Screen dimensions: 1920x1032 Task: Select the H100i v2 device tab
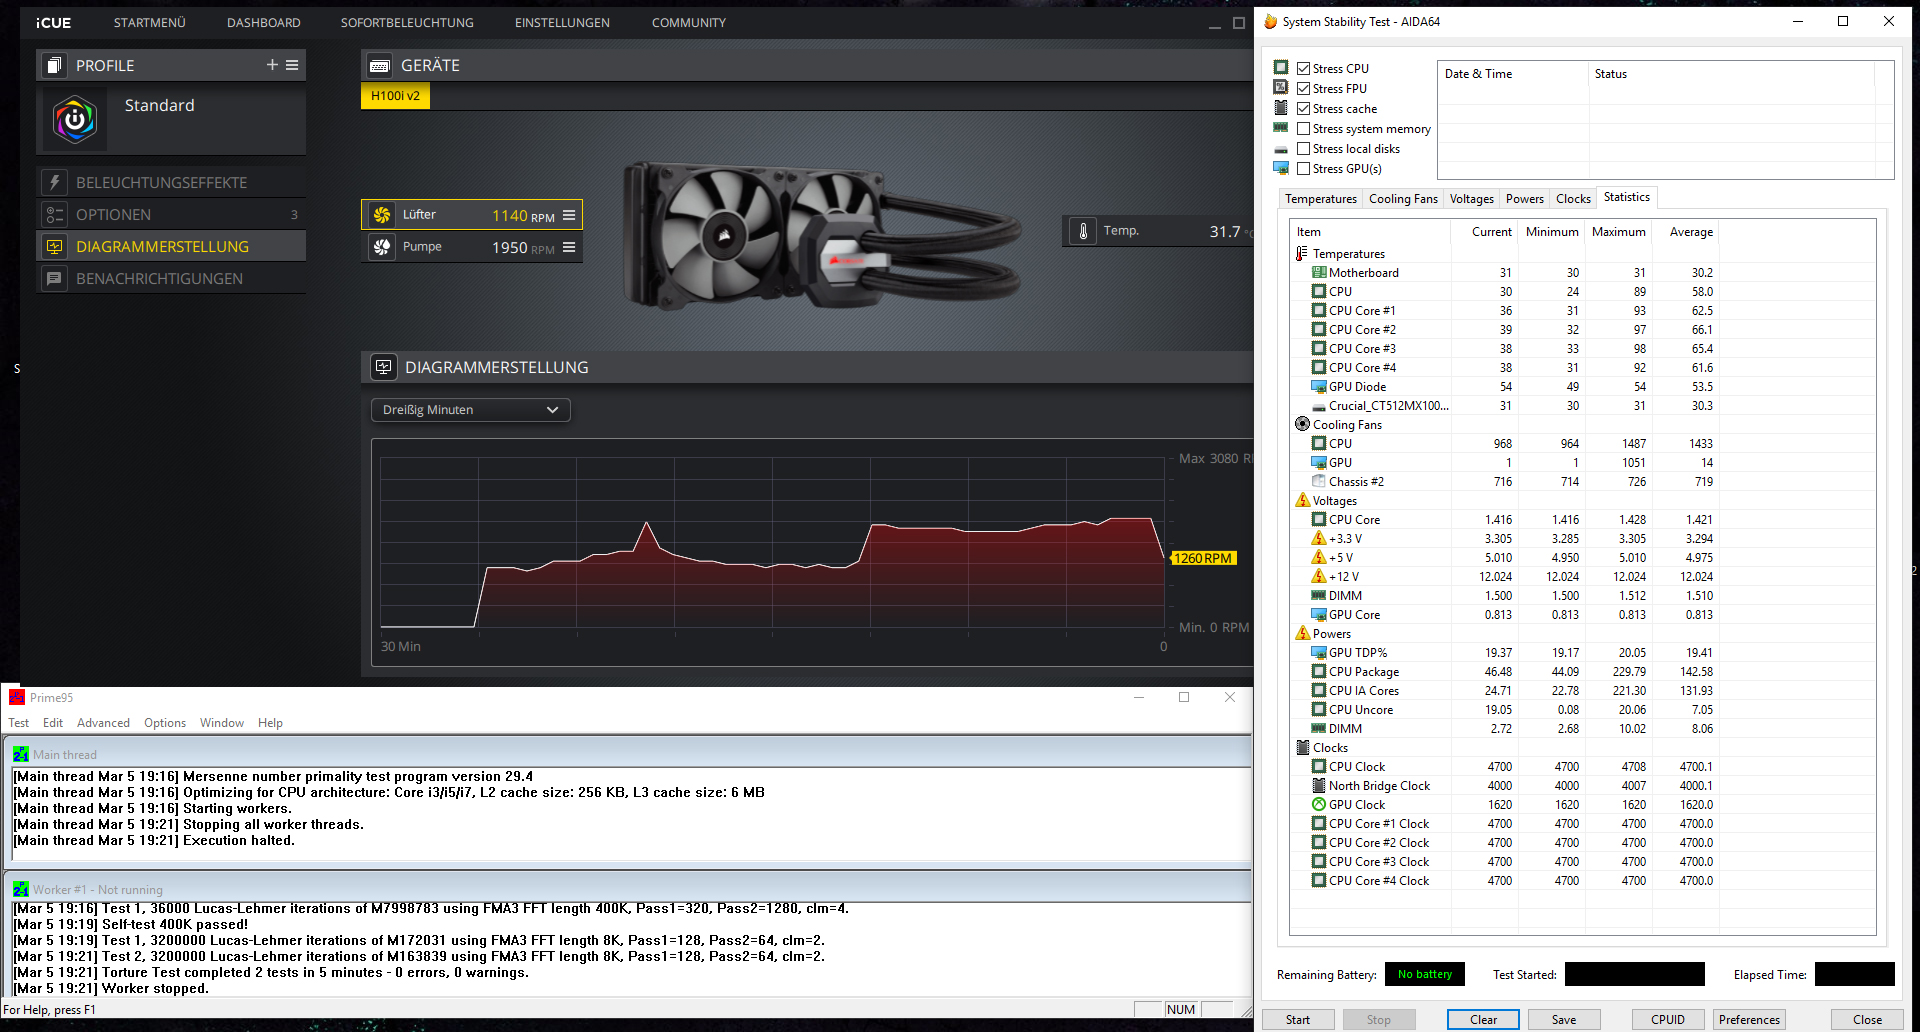(395, 96)
